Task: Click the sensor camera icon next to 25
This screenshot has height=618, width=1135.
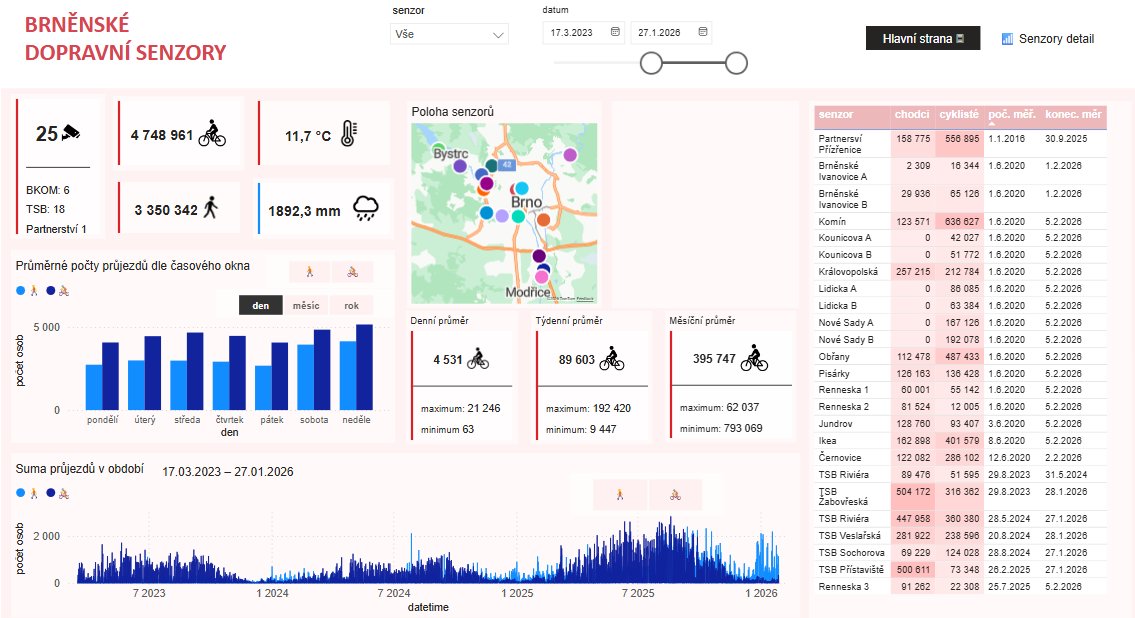Action: click(x=71, y=132)
